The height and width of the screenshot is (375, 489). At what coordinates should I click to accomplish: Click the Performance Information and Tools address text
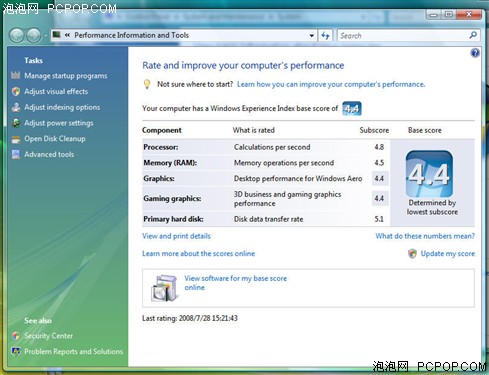click(131, 35)
